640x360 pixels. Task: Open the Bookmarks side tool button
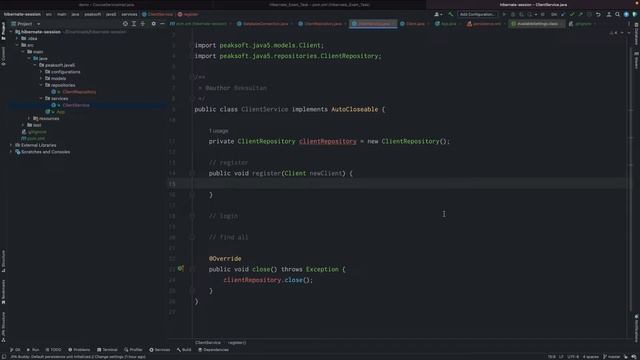point(3,291)
